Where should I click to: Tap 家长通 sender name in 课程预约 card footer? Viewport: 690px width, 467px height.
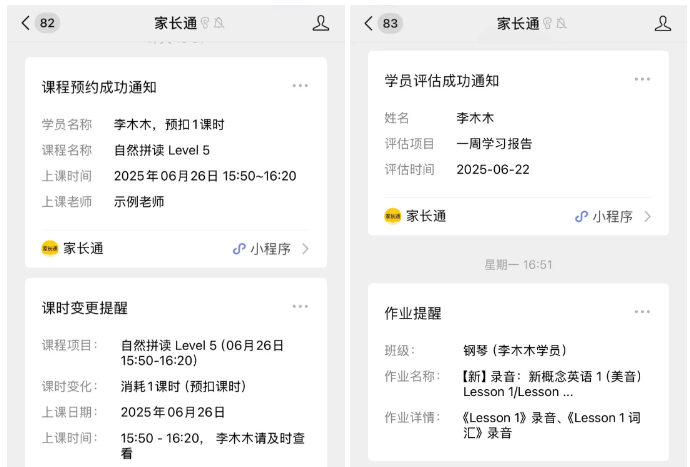(83, 248)
